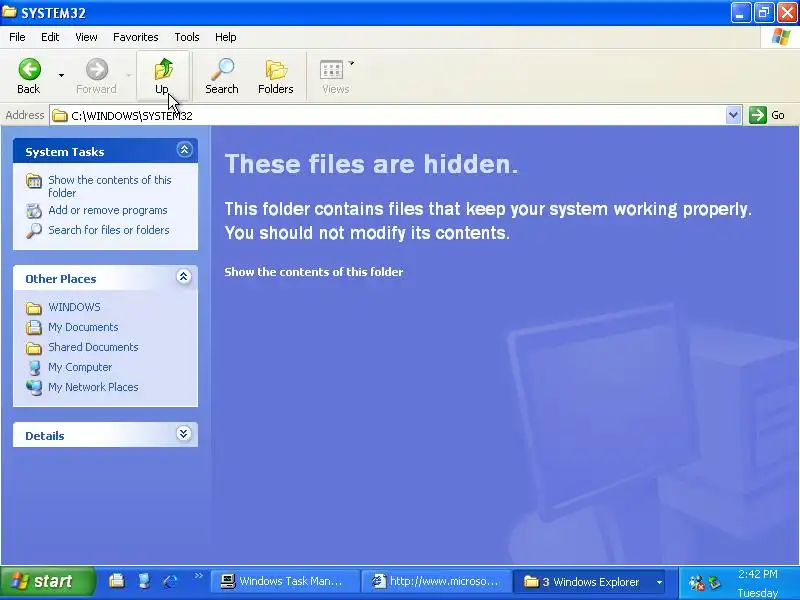The height and width of the screenshot is (600, 800).
Task: Click the SYSTEM32 title bar folder icon
Action: click(9, 11)
